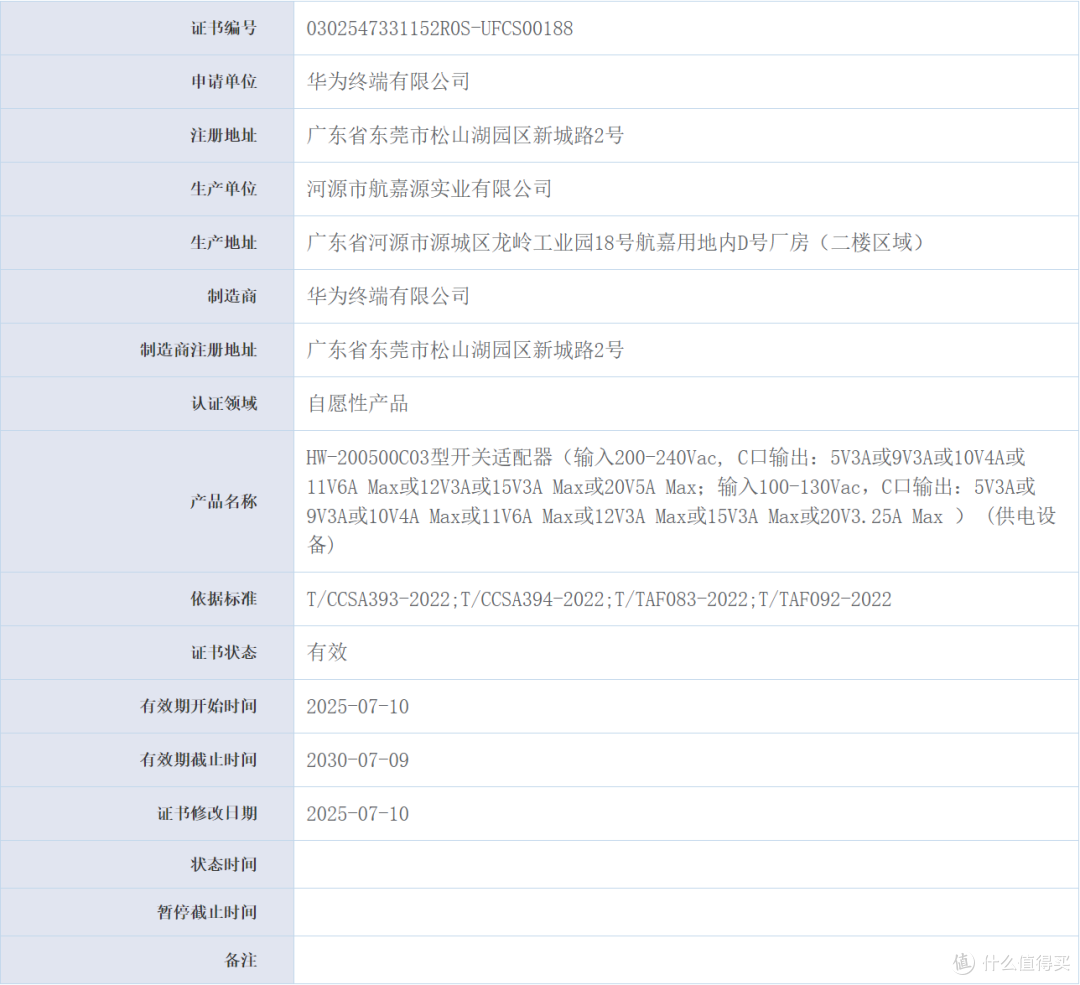Click the 暂停截止时间 label

pos(207,912)
